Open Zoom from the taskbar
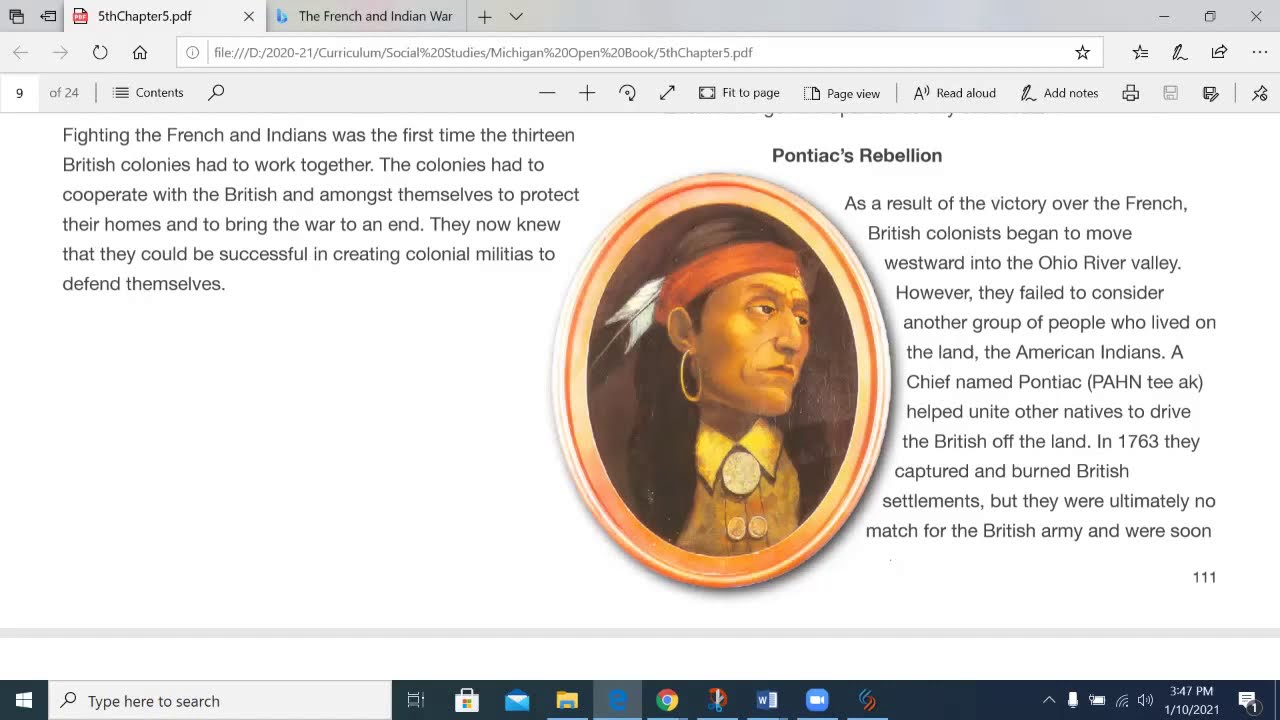The height and width of the screenshot is (720, 1280). (x=817, y=700)
